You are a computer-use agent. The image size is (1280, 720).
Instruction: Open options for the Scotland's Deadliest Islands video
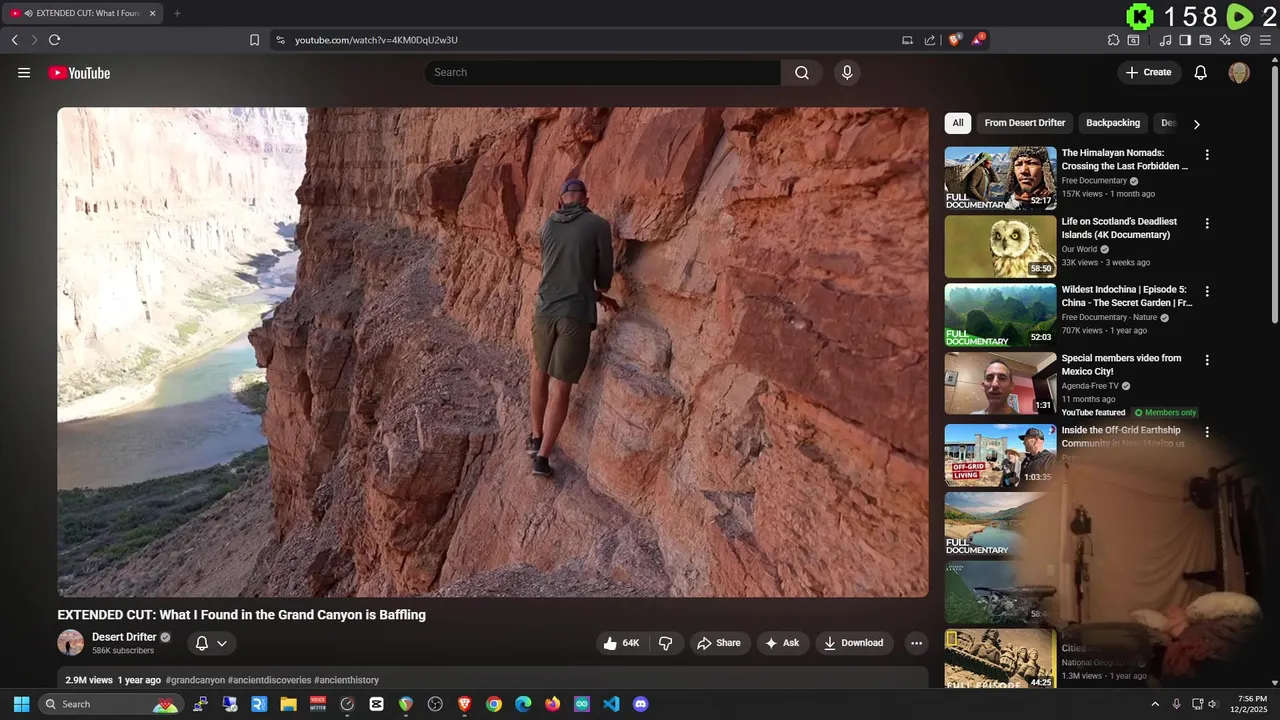pos(1207,223)
